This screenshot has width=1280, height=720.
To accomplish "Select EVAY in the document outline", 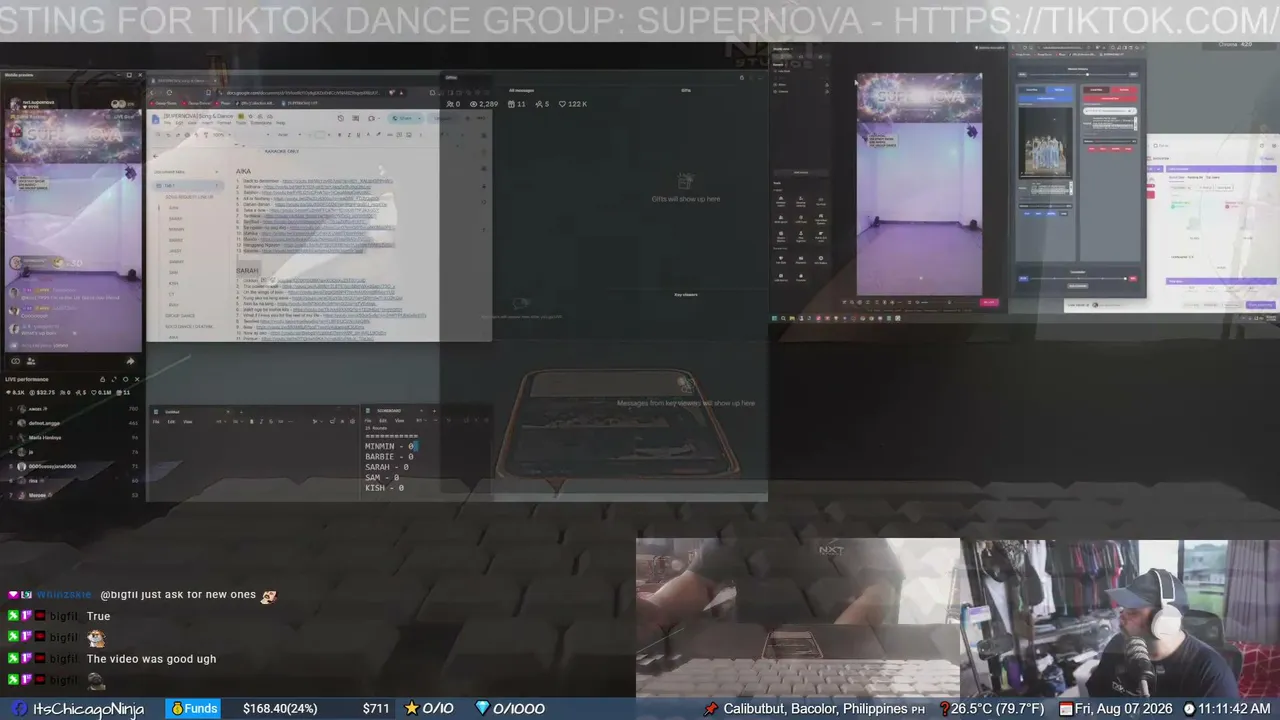I will [x=173, y=304].
